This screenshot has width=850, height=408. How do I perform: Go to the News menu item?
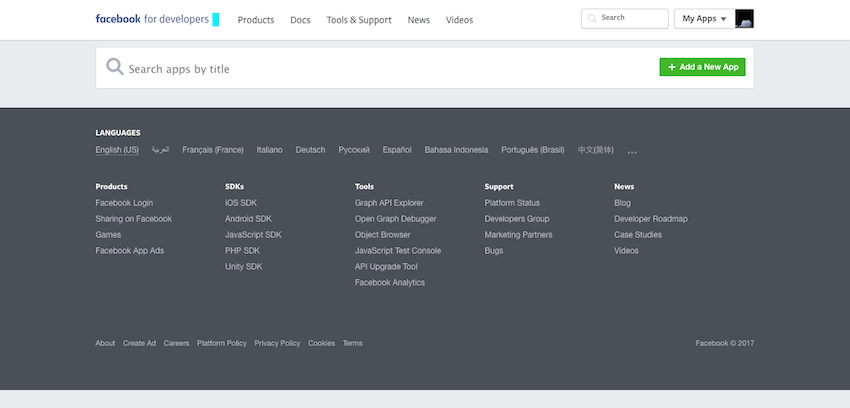[418, 20]
